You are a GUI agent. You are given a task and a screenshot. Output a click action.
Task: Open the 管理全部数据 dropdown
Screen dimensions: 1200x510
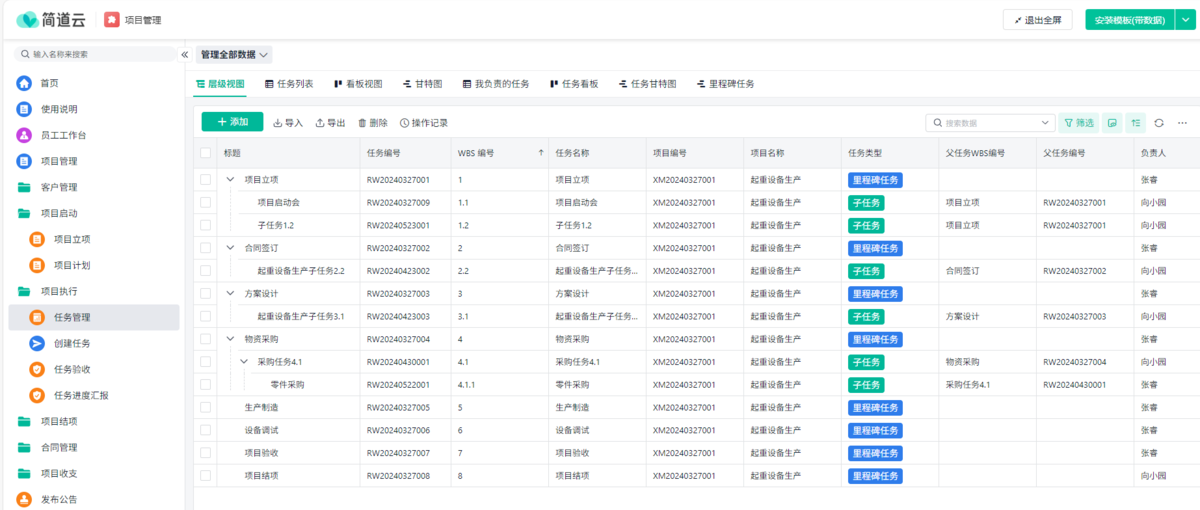[235, 55]
